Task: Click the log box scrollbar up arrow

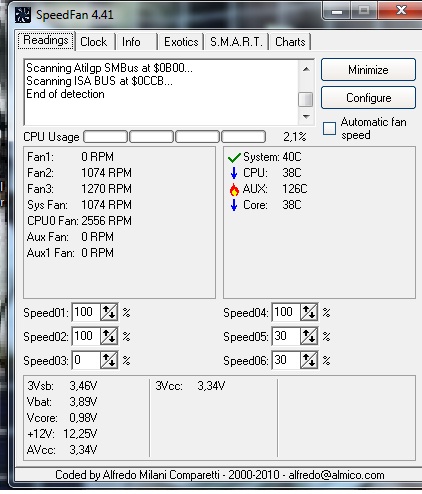Action: click(x=306, y=69)
